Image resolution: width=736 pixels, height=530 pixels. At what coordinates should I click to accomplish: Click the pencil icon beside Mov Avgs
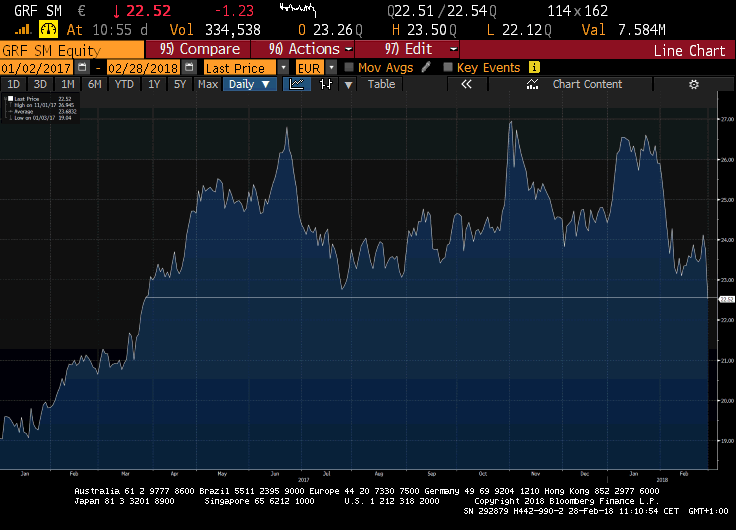click(x=426, y=67)
